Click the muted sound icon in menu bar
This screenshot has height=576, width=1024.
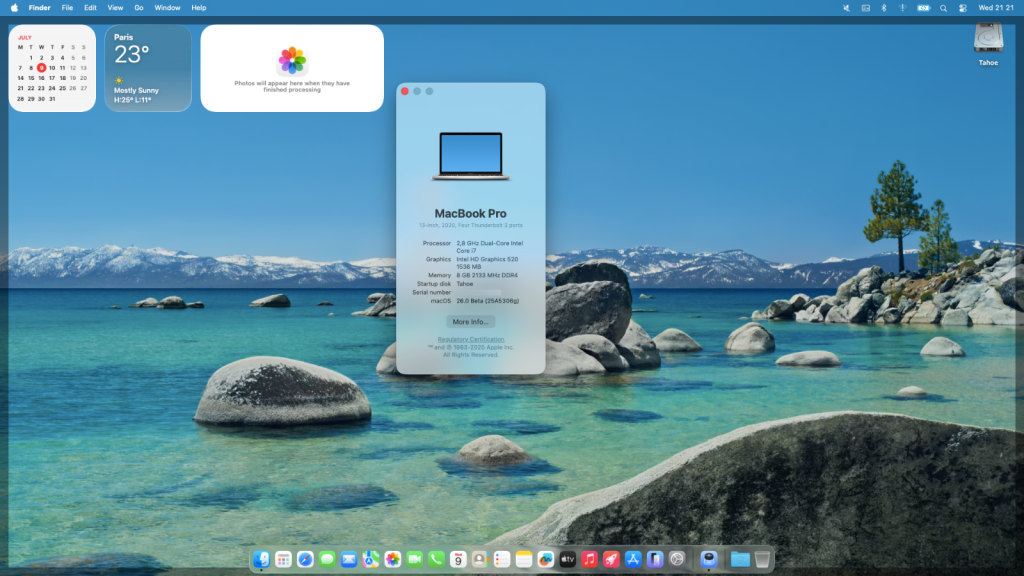click(x=847, y=8)
